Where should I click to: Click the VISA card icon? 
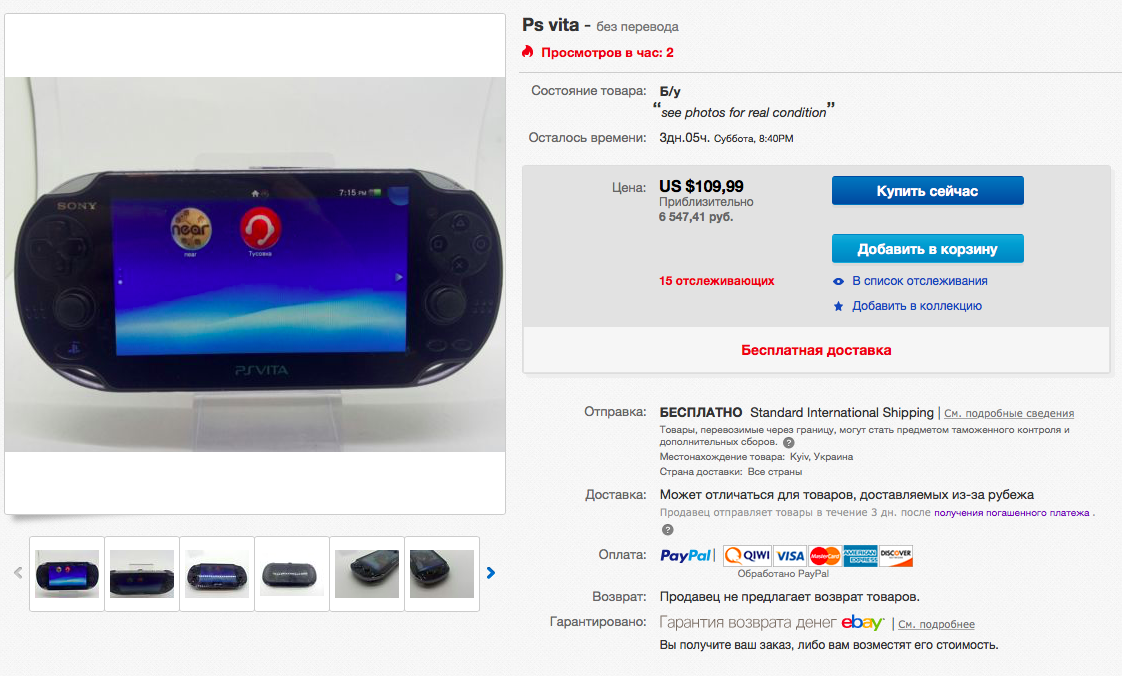790,556
